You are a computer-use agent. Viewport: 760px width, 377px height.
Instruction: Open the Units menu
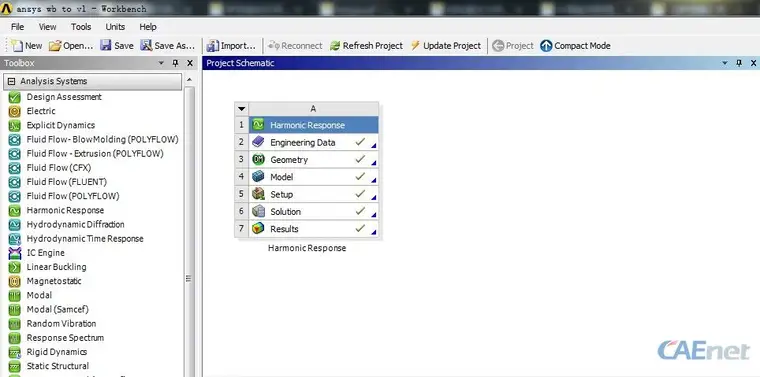[115, 27]
